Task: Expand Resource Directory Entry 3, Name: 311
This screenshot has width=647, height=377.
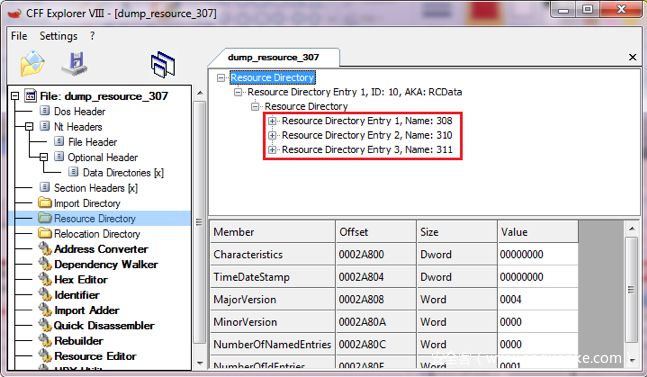Action: pyautogui.click(x=272, y=150)
